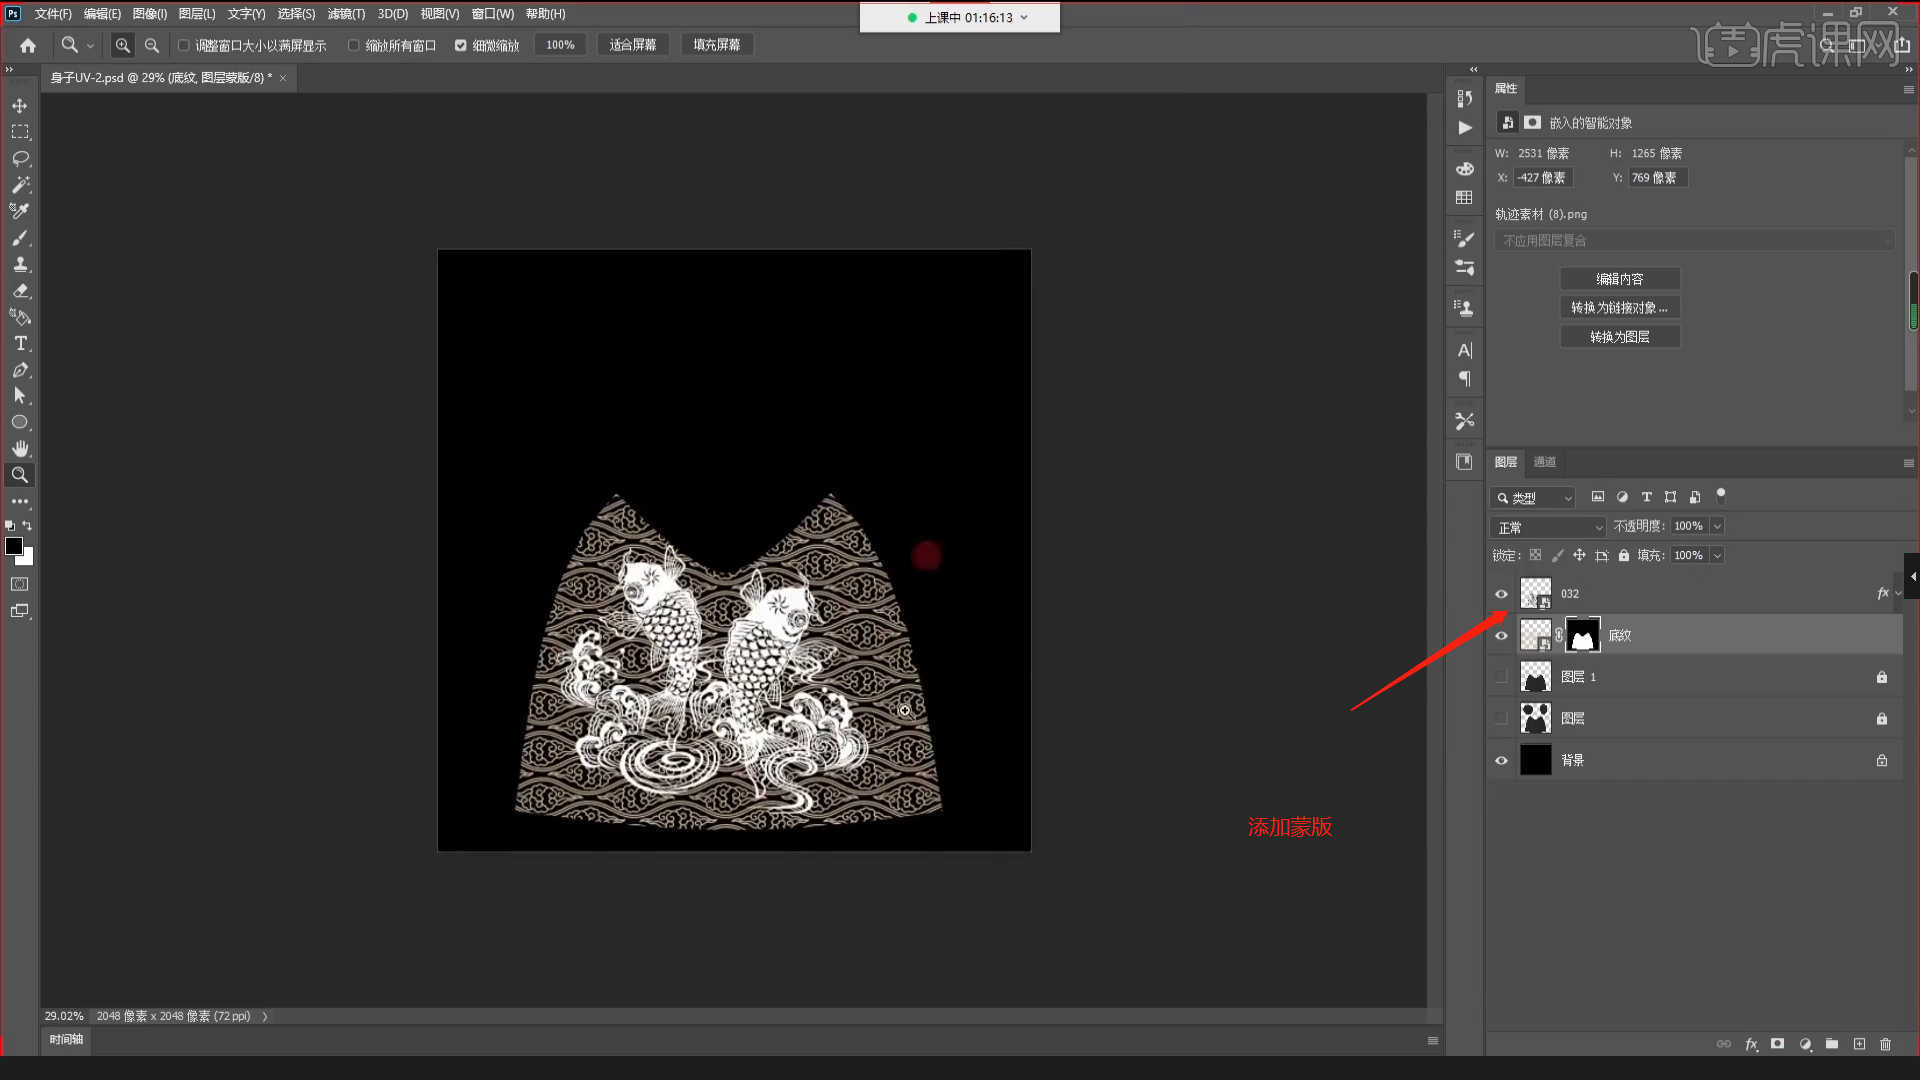This screenshot has height=1080, width=1920.
Task: Open the fill percentage dropdown arrow
Action: [x=1717, y=555]
